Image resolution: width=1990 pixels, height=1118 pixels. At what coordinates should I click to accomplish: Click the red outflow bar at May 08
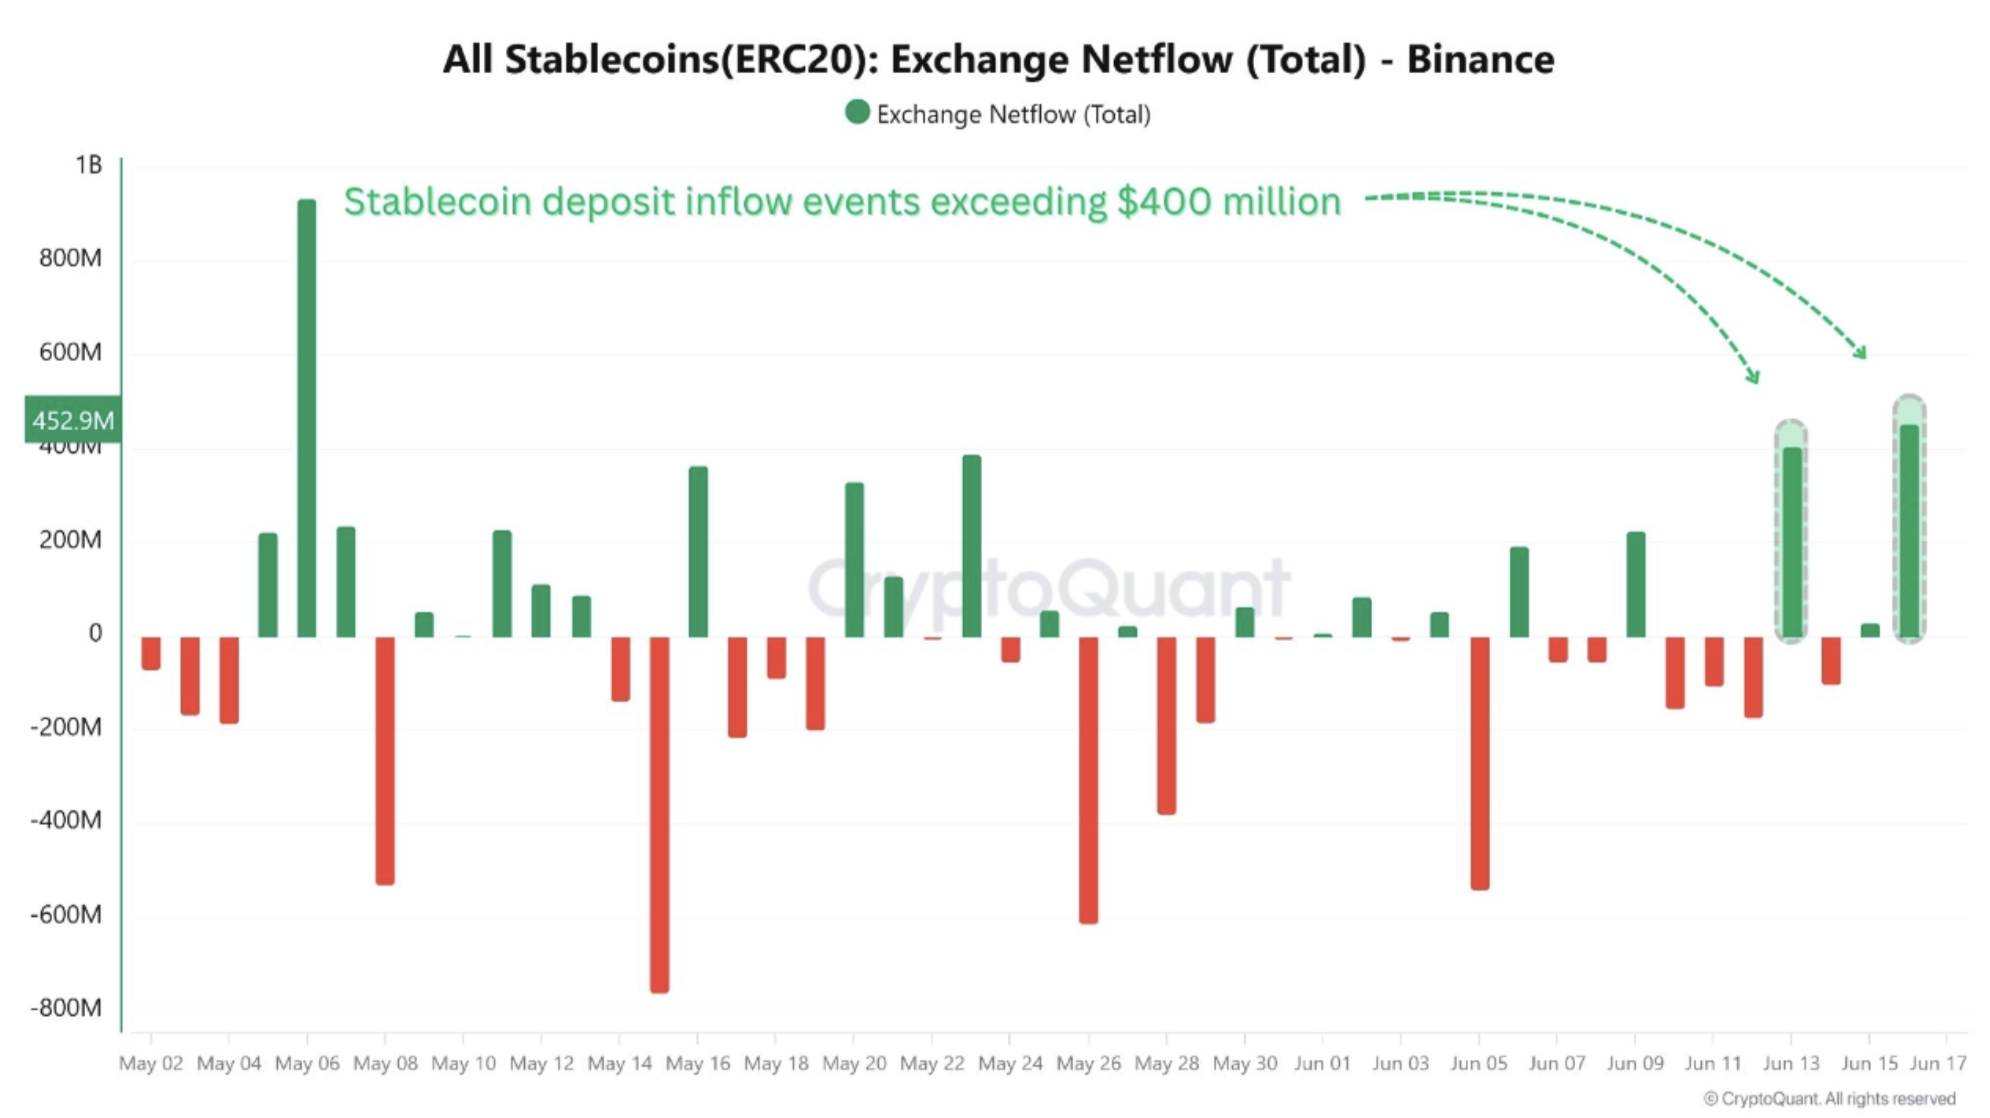coord(385,760)
